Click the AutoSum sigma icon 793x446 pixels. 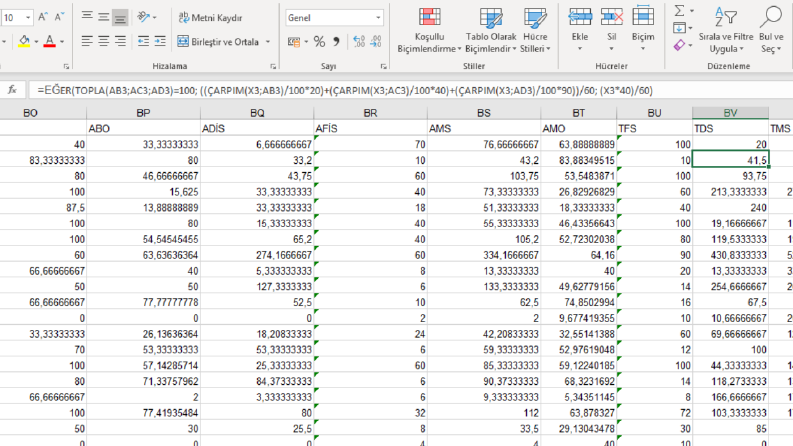point(679,11)
